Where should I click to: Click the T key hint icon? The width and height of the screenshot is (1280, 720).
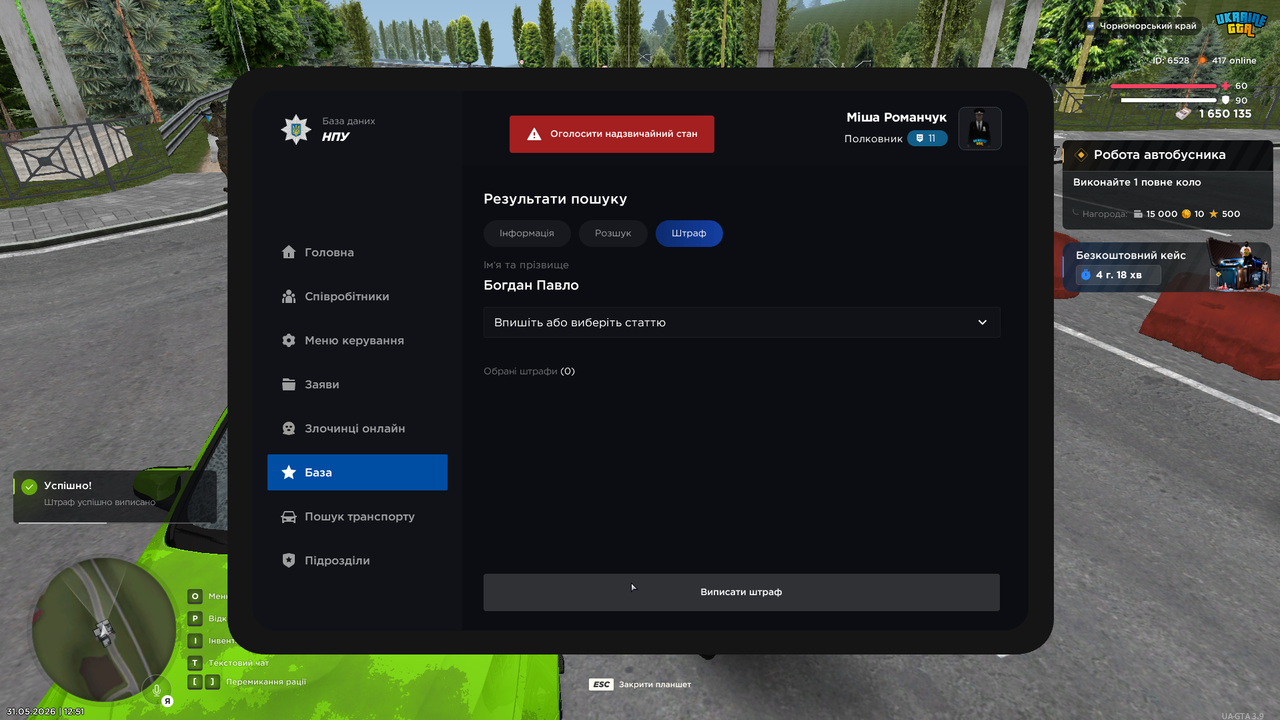195,662
